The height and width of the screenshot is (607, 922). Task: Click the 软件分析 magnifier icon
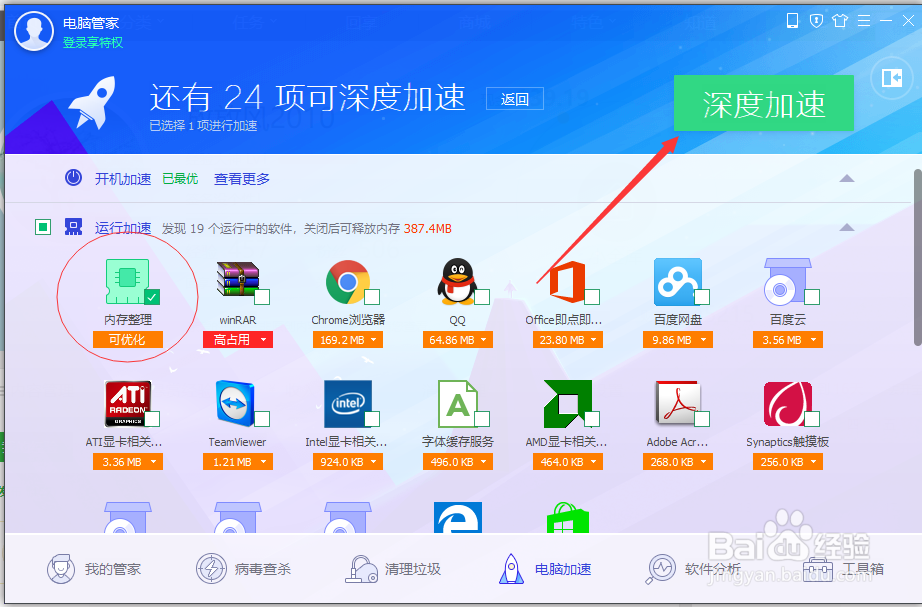(661, 567)
